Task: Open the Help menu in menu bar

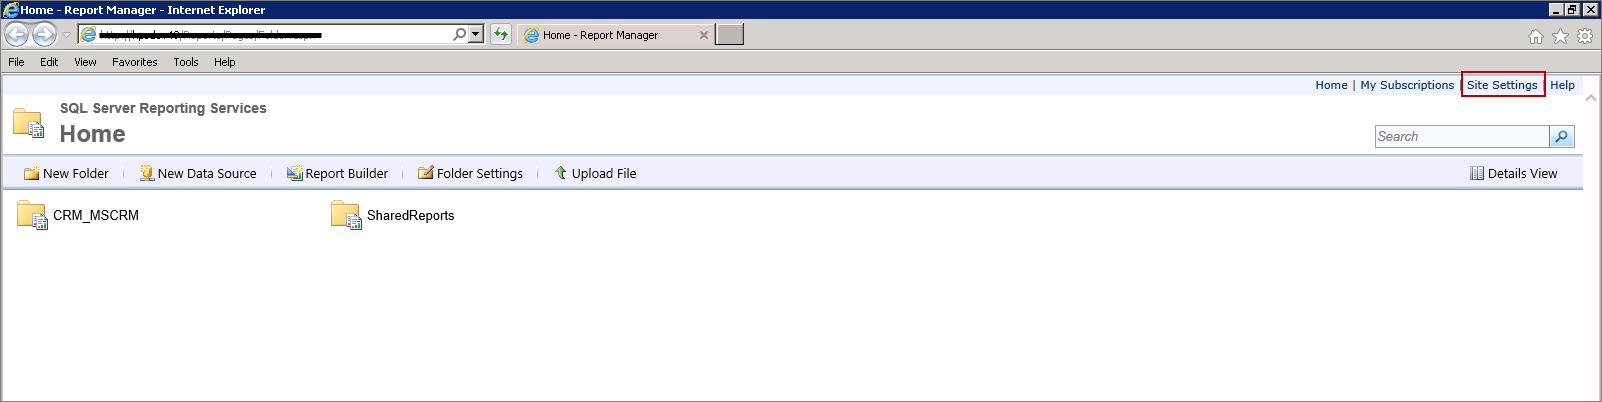Action: 225,62
